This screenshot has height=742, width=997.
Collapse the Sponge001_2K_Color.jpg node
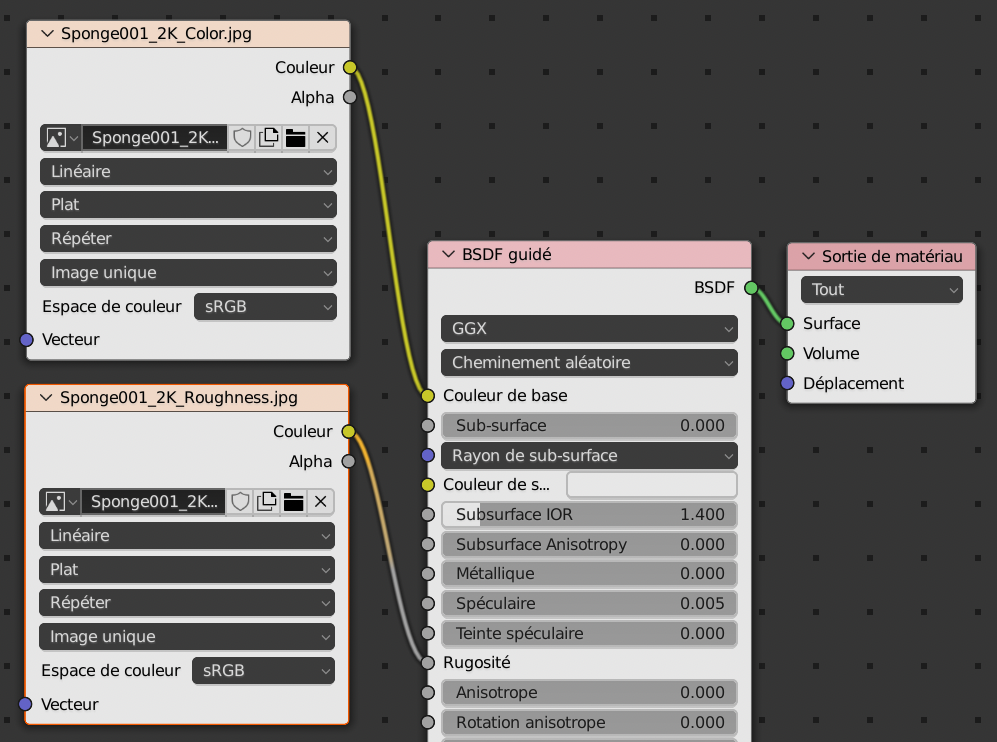click(x=47, y=34)
